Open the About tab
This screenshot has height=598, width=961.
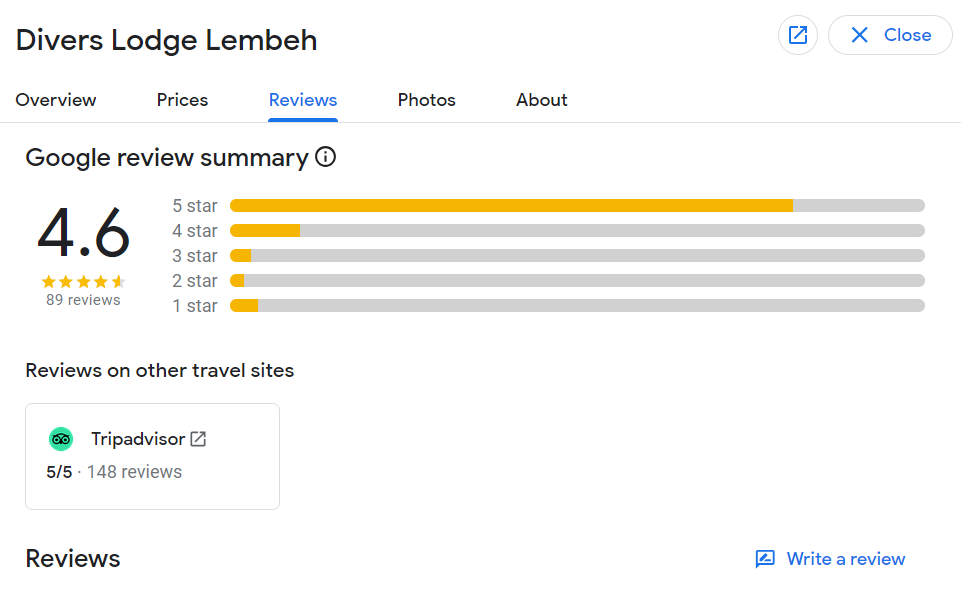coord(542,100)
